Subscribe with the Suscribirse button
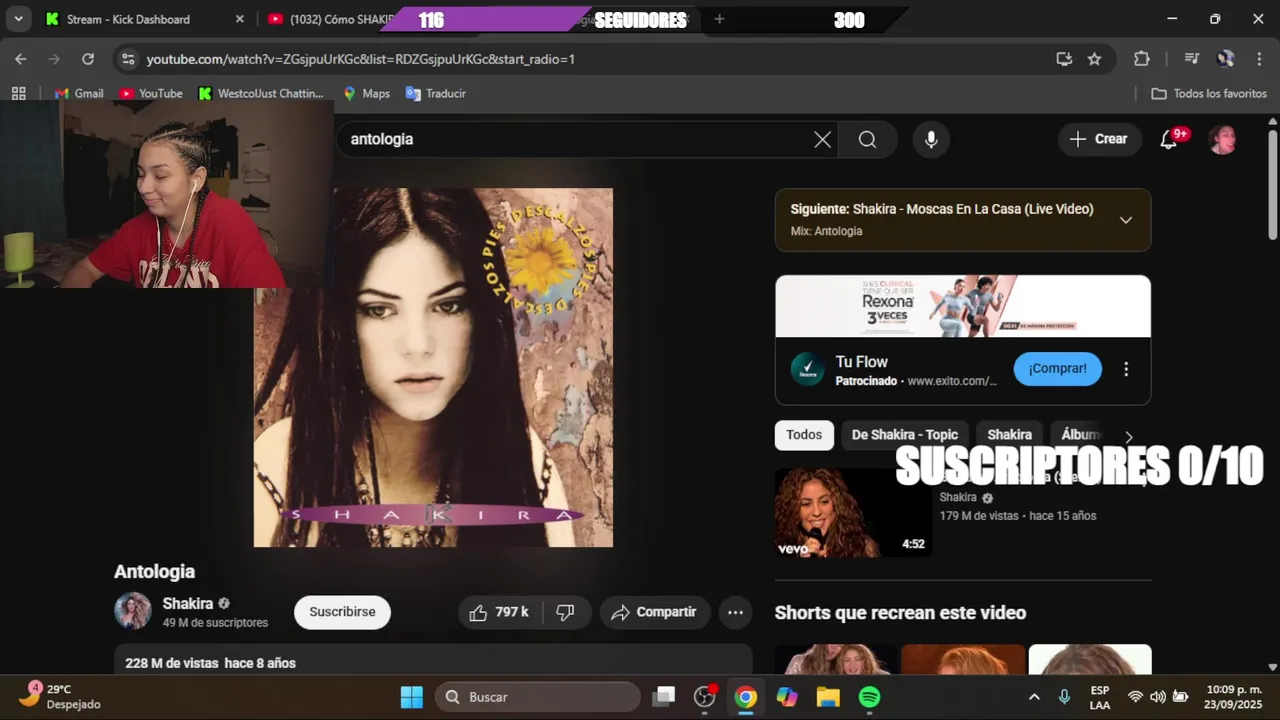Screen dimensions: 1280x720 pos(342,612)
